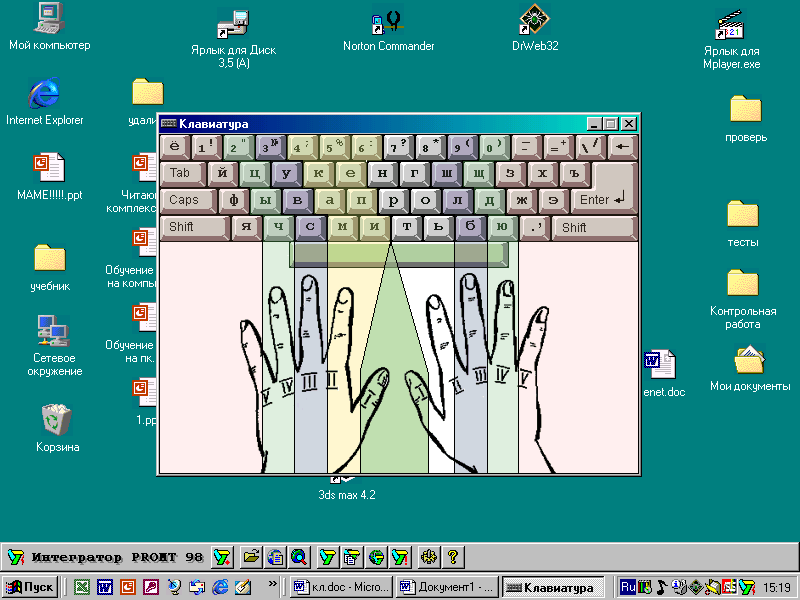Screen dimensions: 800x600
Task: Click the backspace arrow key
Action: coord(622,147)
